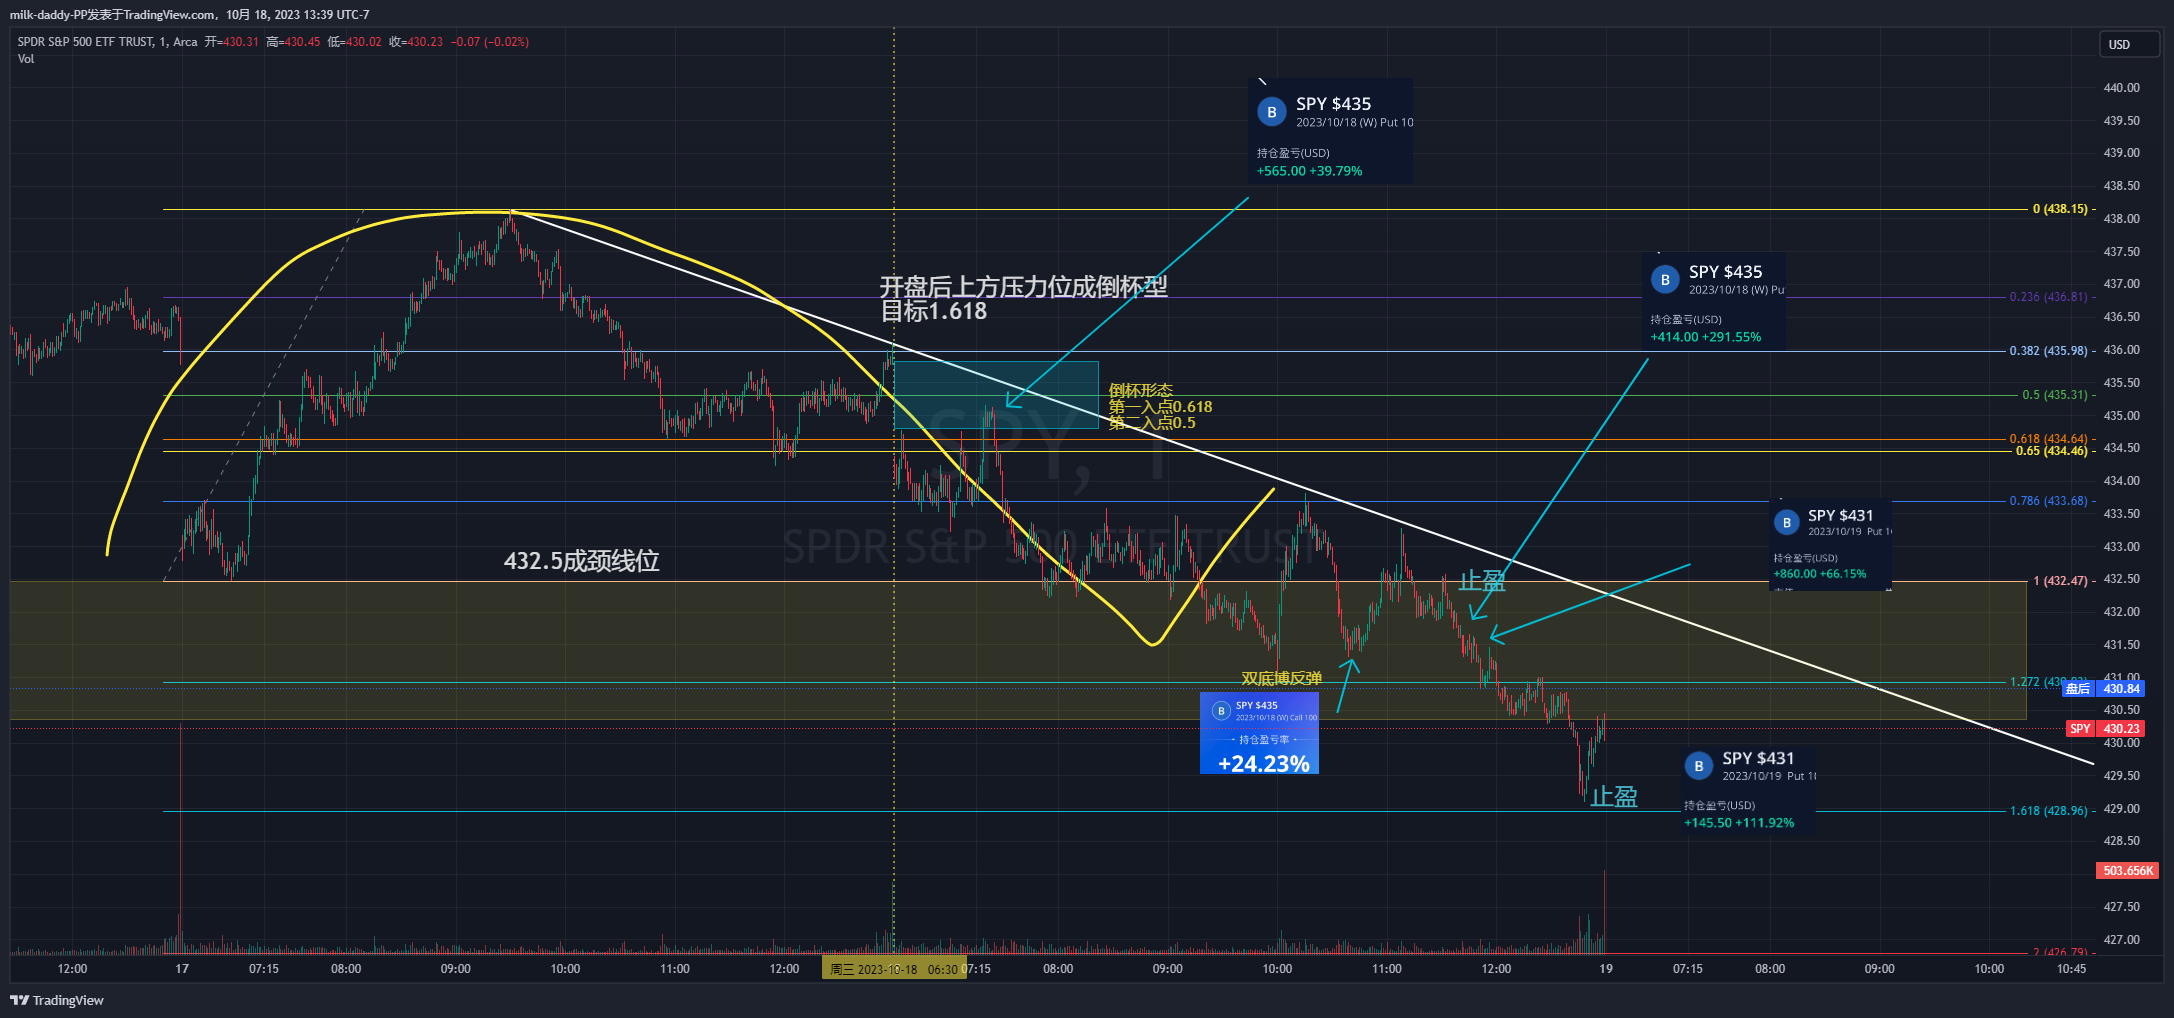Select the 1.618 (428.96) Fibonacci level label

(x=2048, y=811)
